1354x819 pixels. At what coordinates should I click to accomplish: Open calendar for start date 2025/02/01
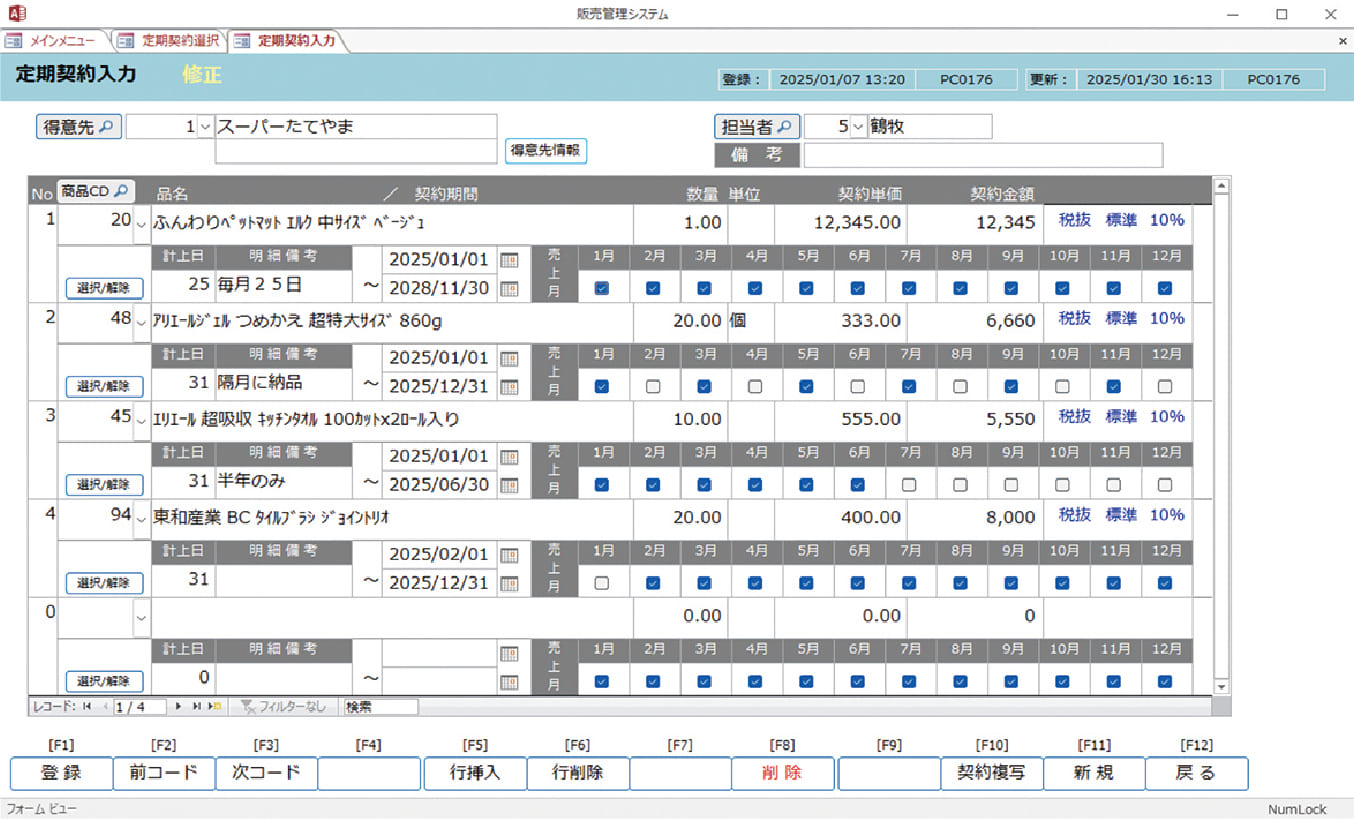pyautogui.click(x=509, y=555)
